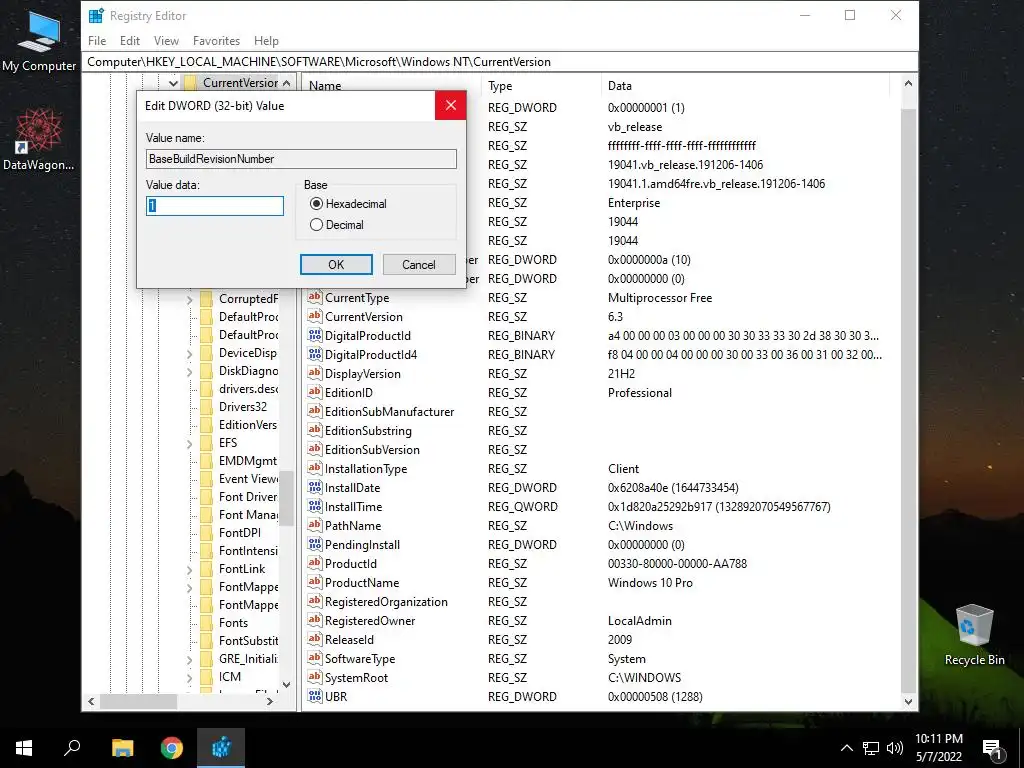Click the CurrentVersion string value icon
The image size is (1024, 768).
(315, 316)
